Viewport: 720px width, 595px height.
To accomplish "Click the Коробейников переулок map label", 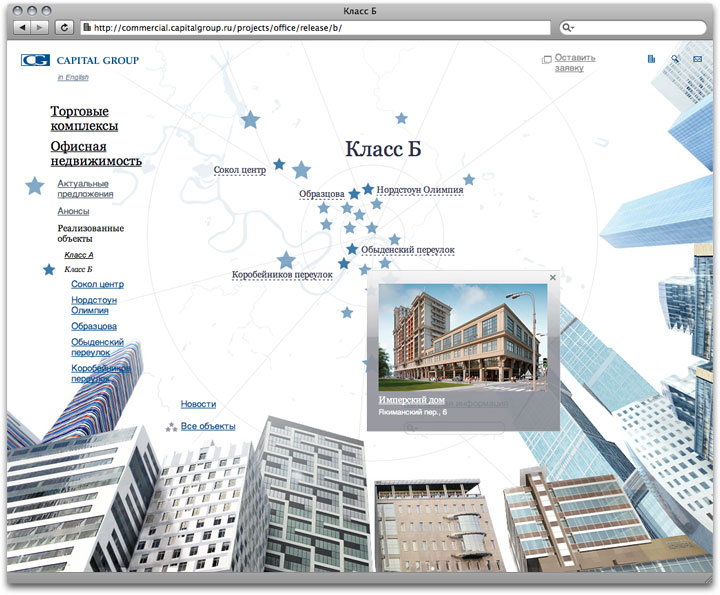I will click(x=282, y=275).
